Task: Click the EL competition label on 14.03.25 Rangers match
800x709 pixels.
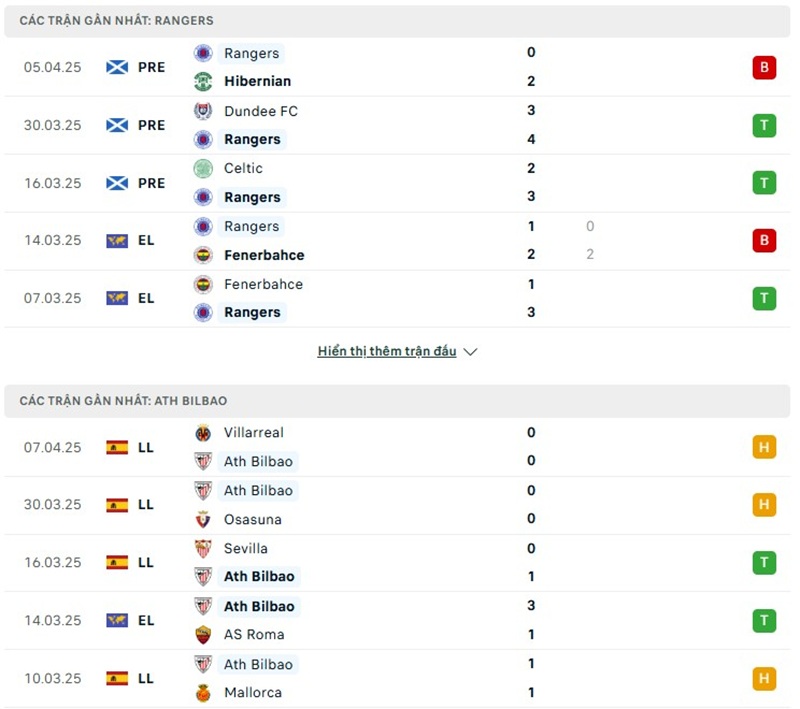Action: (146, 241)
